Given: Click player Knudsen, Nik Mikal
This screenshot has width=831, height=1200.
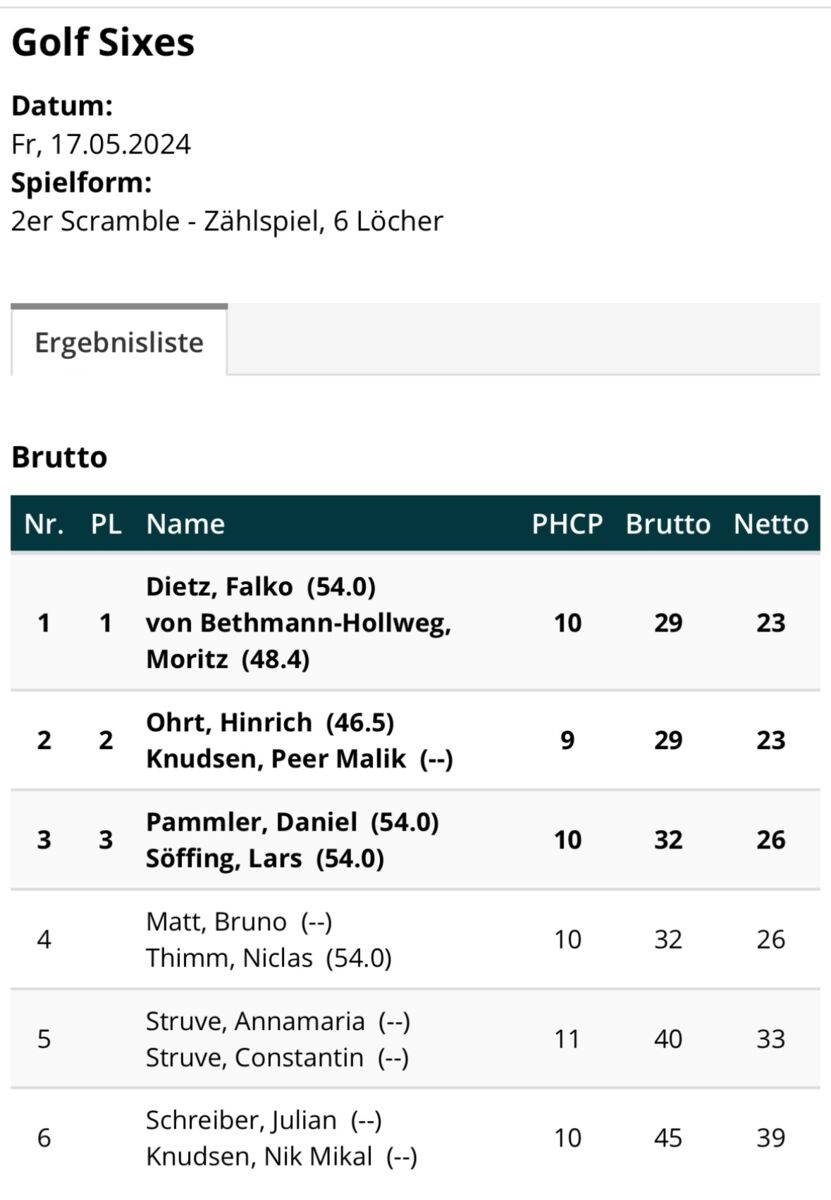Looking at the screenshot, I should click(x=259, y=1157).
